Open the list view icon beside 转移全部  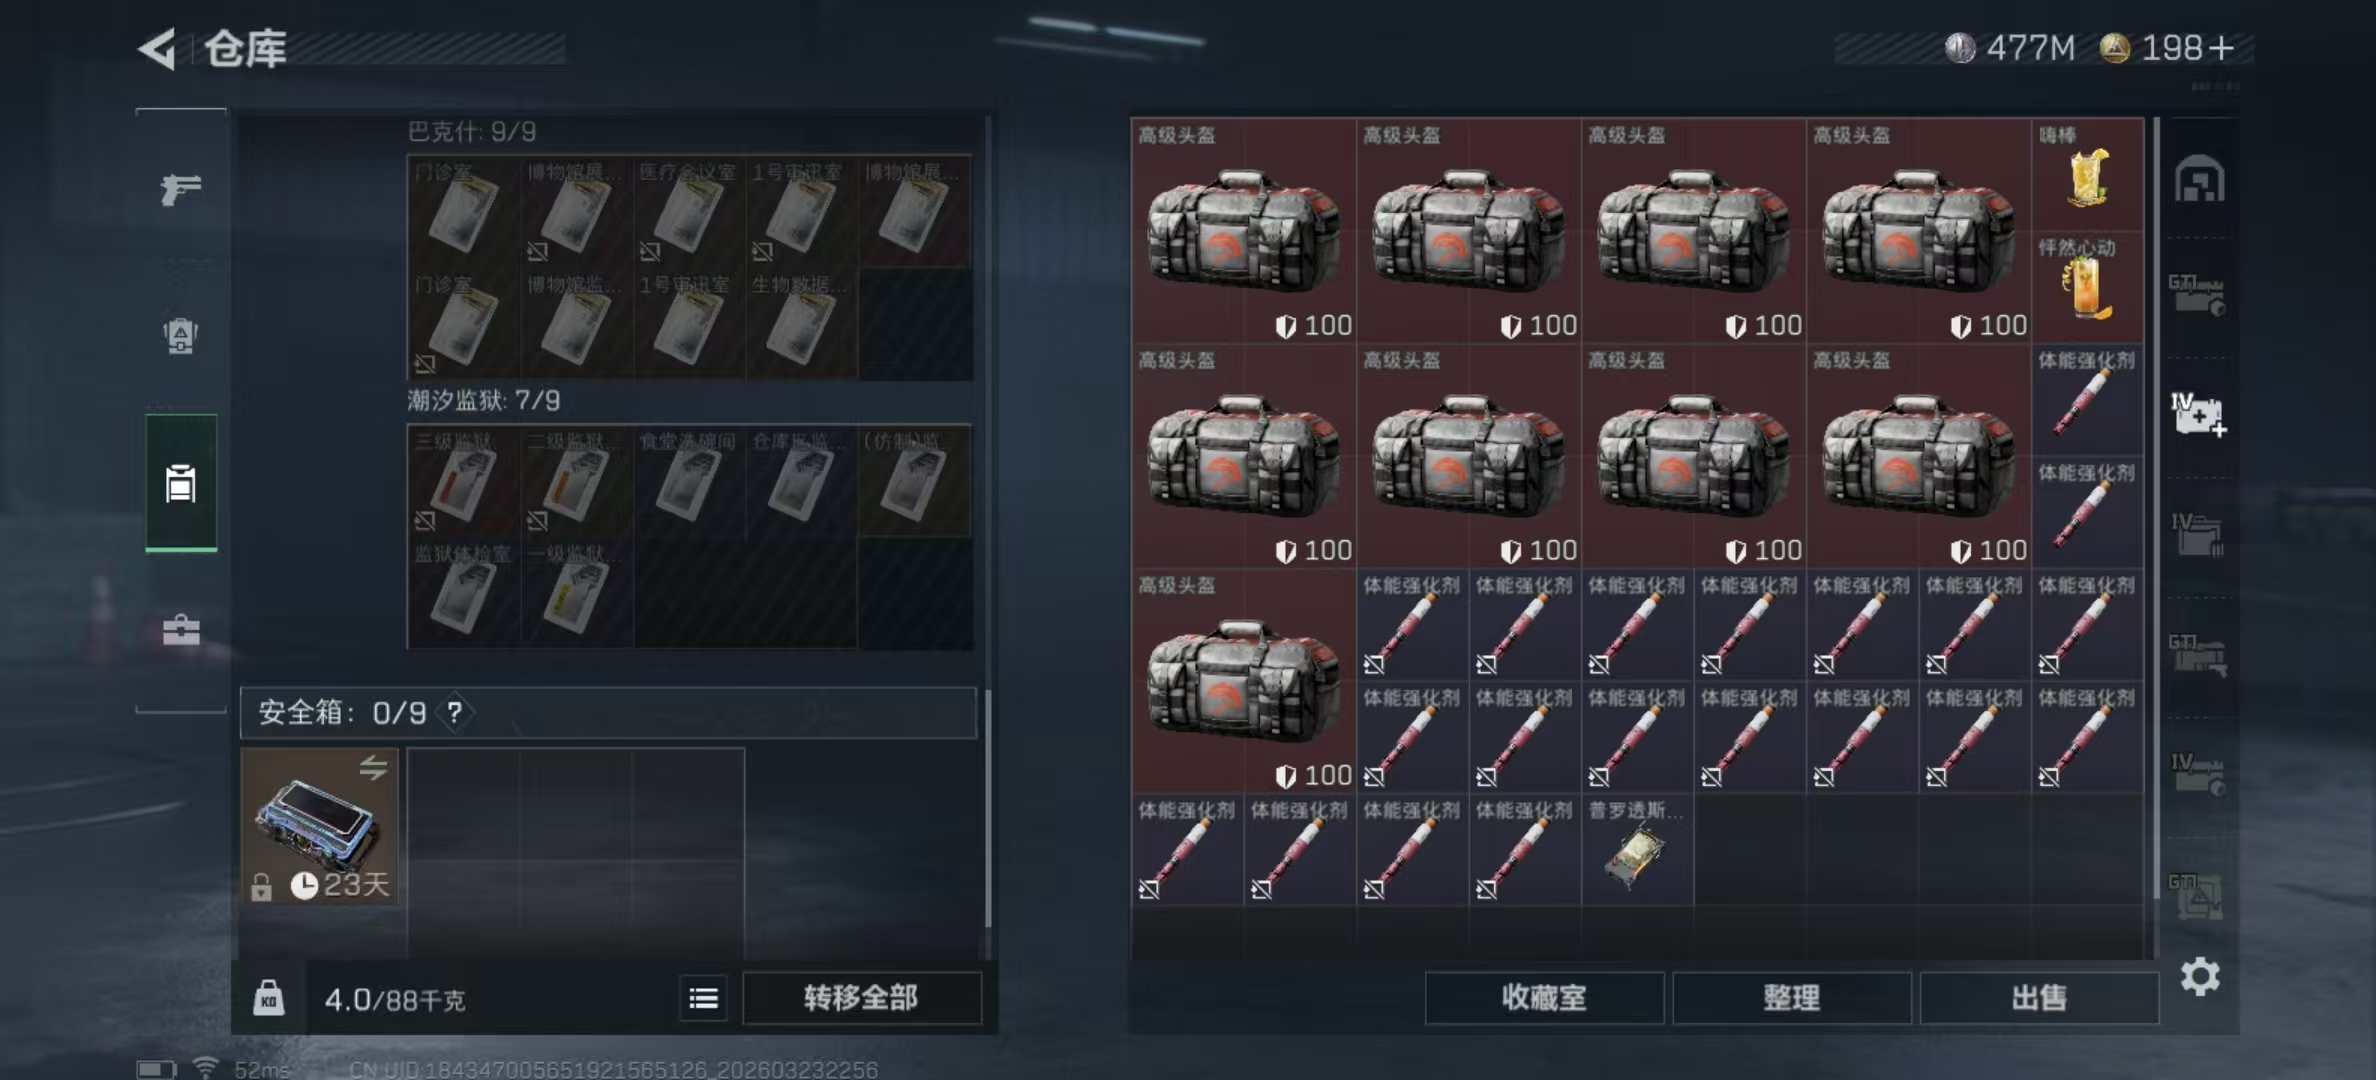[703, 998]
